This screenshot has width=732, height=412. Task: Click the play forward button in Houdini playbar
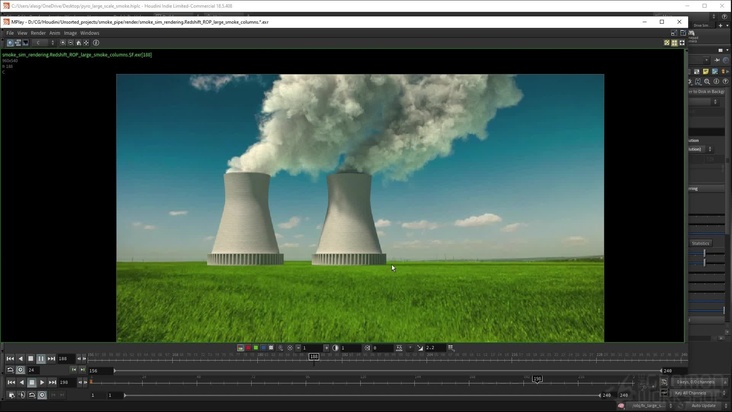(42, 383)
